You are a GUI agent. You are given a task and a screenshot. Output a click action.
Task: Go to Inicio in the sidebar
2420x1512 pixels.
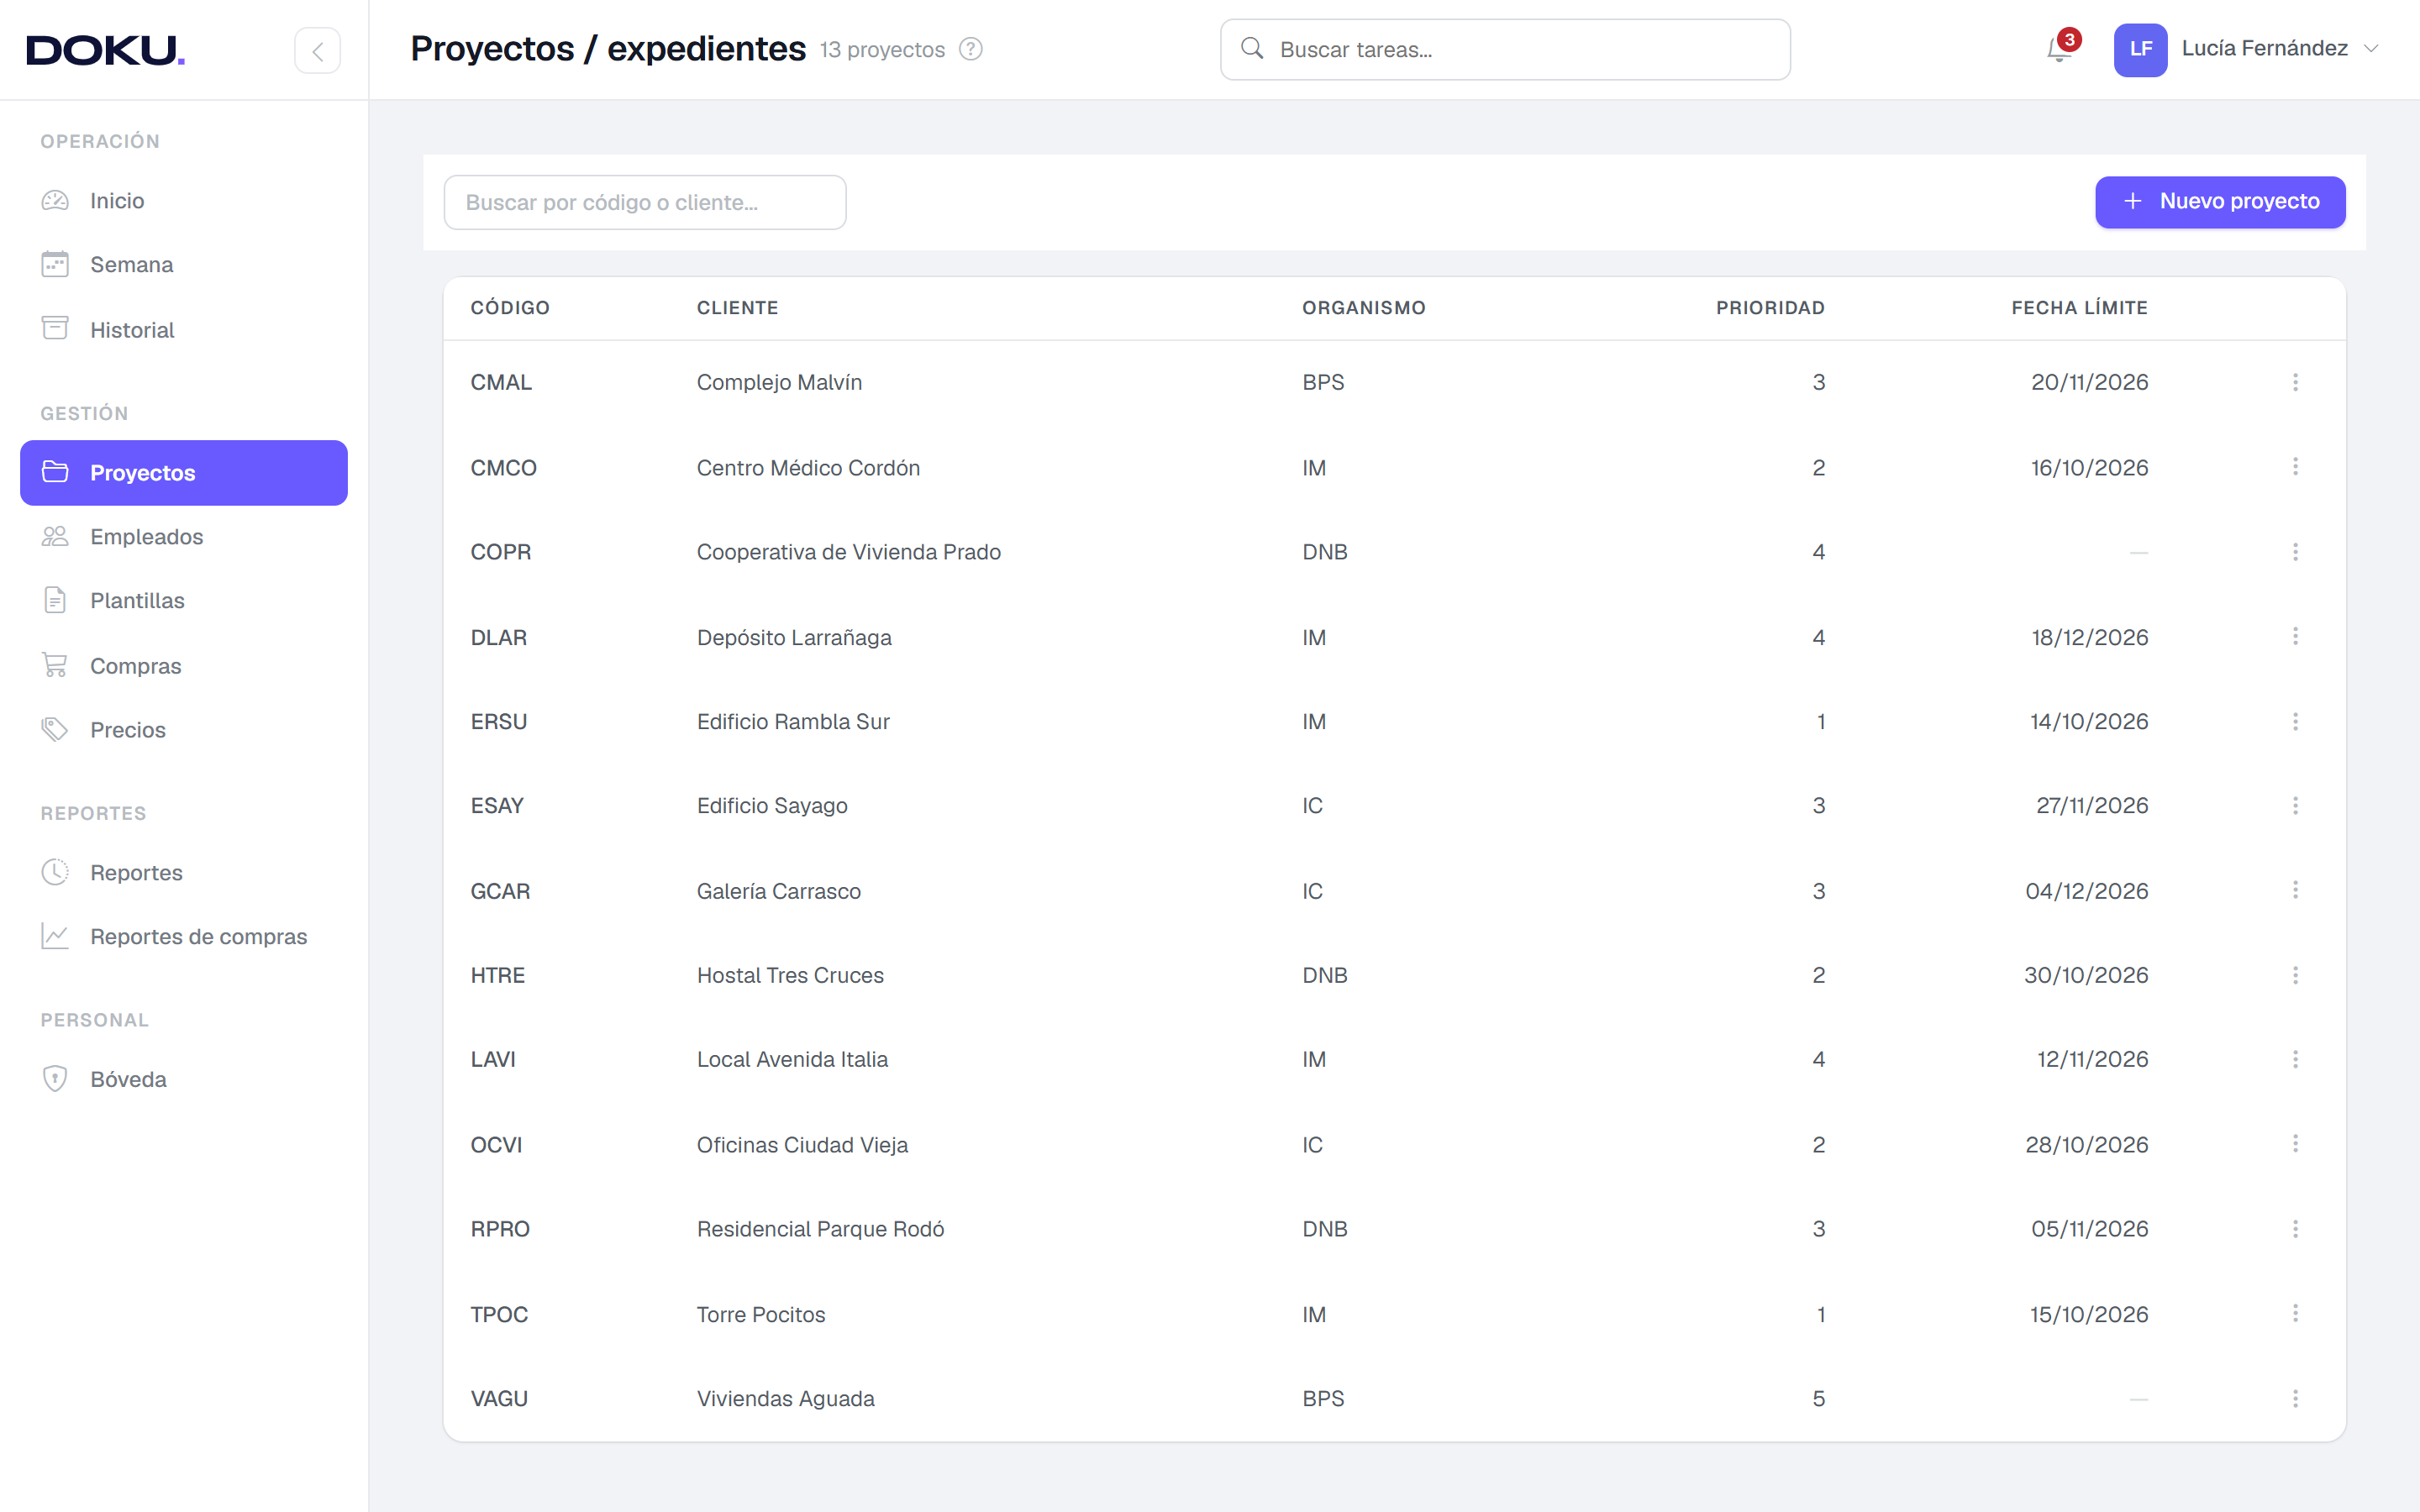(184, 201)
